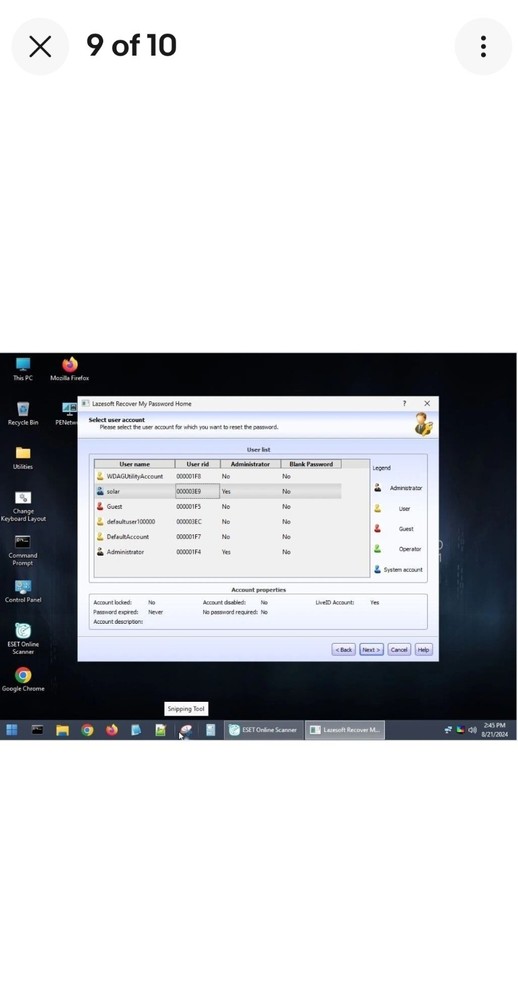This screenshot has width=518, height=1000.
Task: Click the 000003E9 user rid cell
Action: tap(197, 492)
